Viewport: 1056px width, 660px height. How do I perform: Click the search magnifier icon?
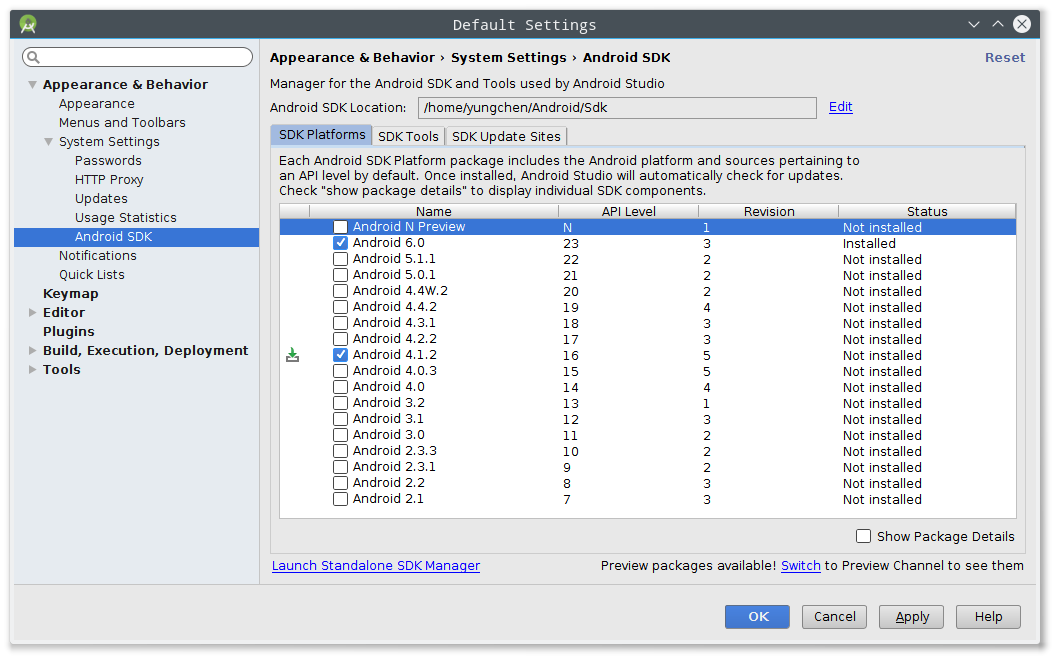point(33,57)
